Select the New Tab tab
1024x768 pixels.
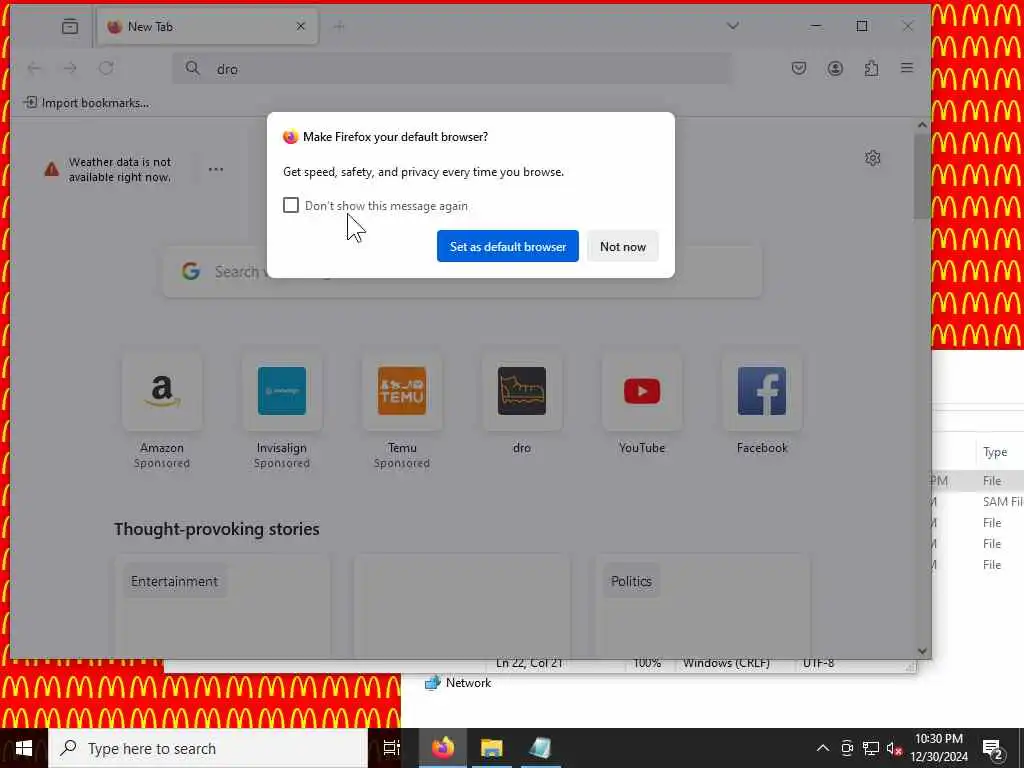[208, 26]
